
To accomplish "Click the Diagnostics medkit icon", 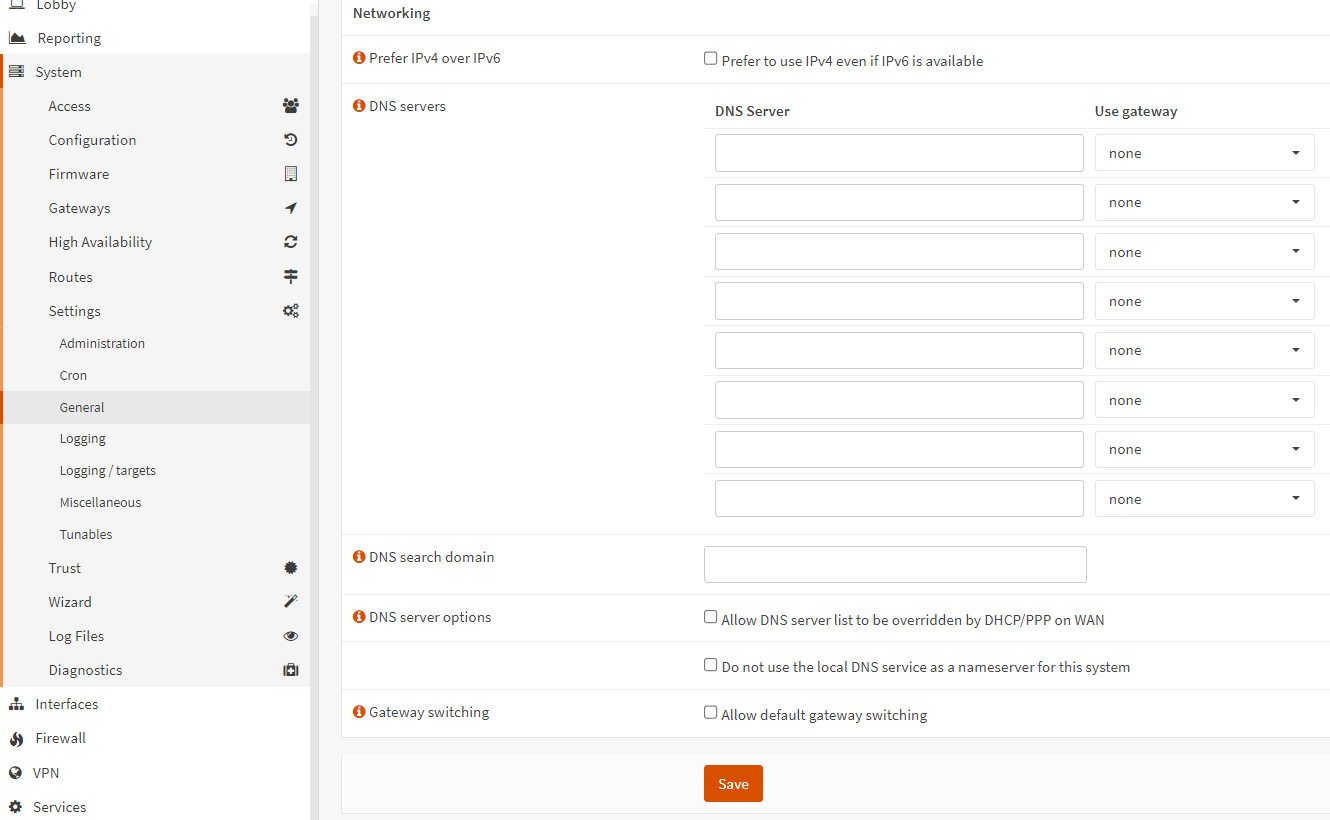I will (291, 670).
